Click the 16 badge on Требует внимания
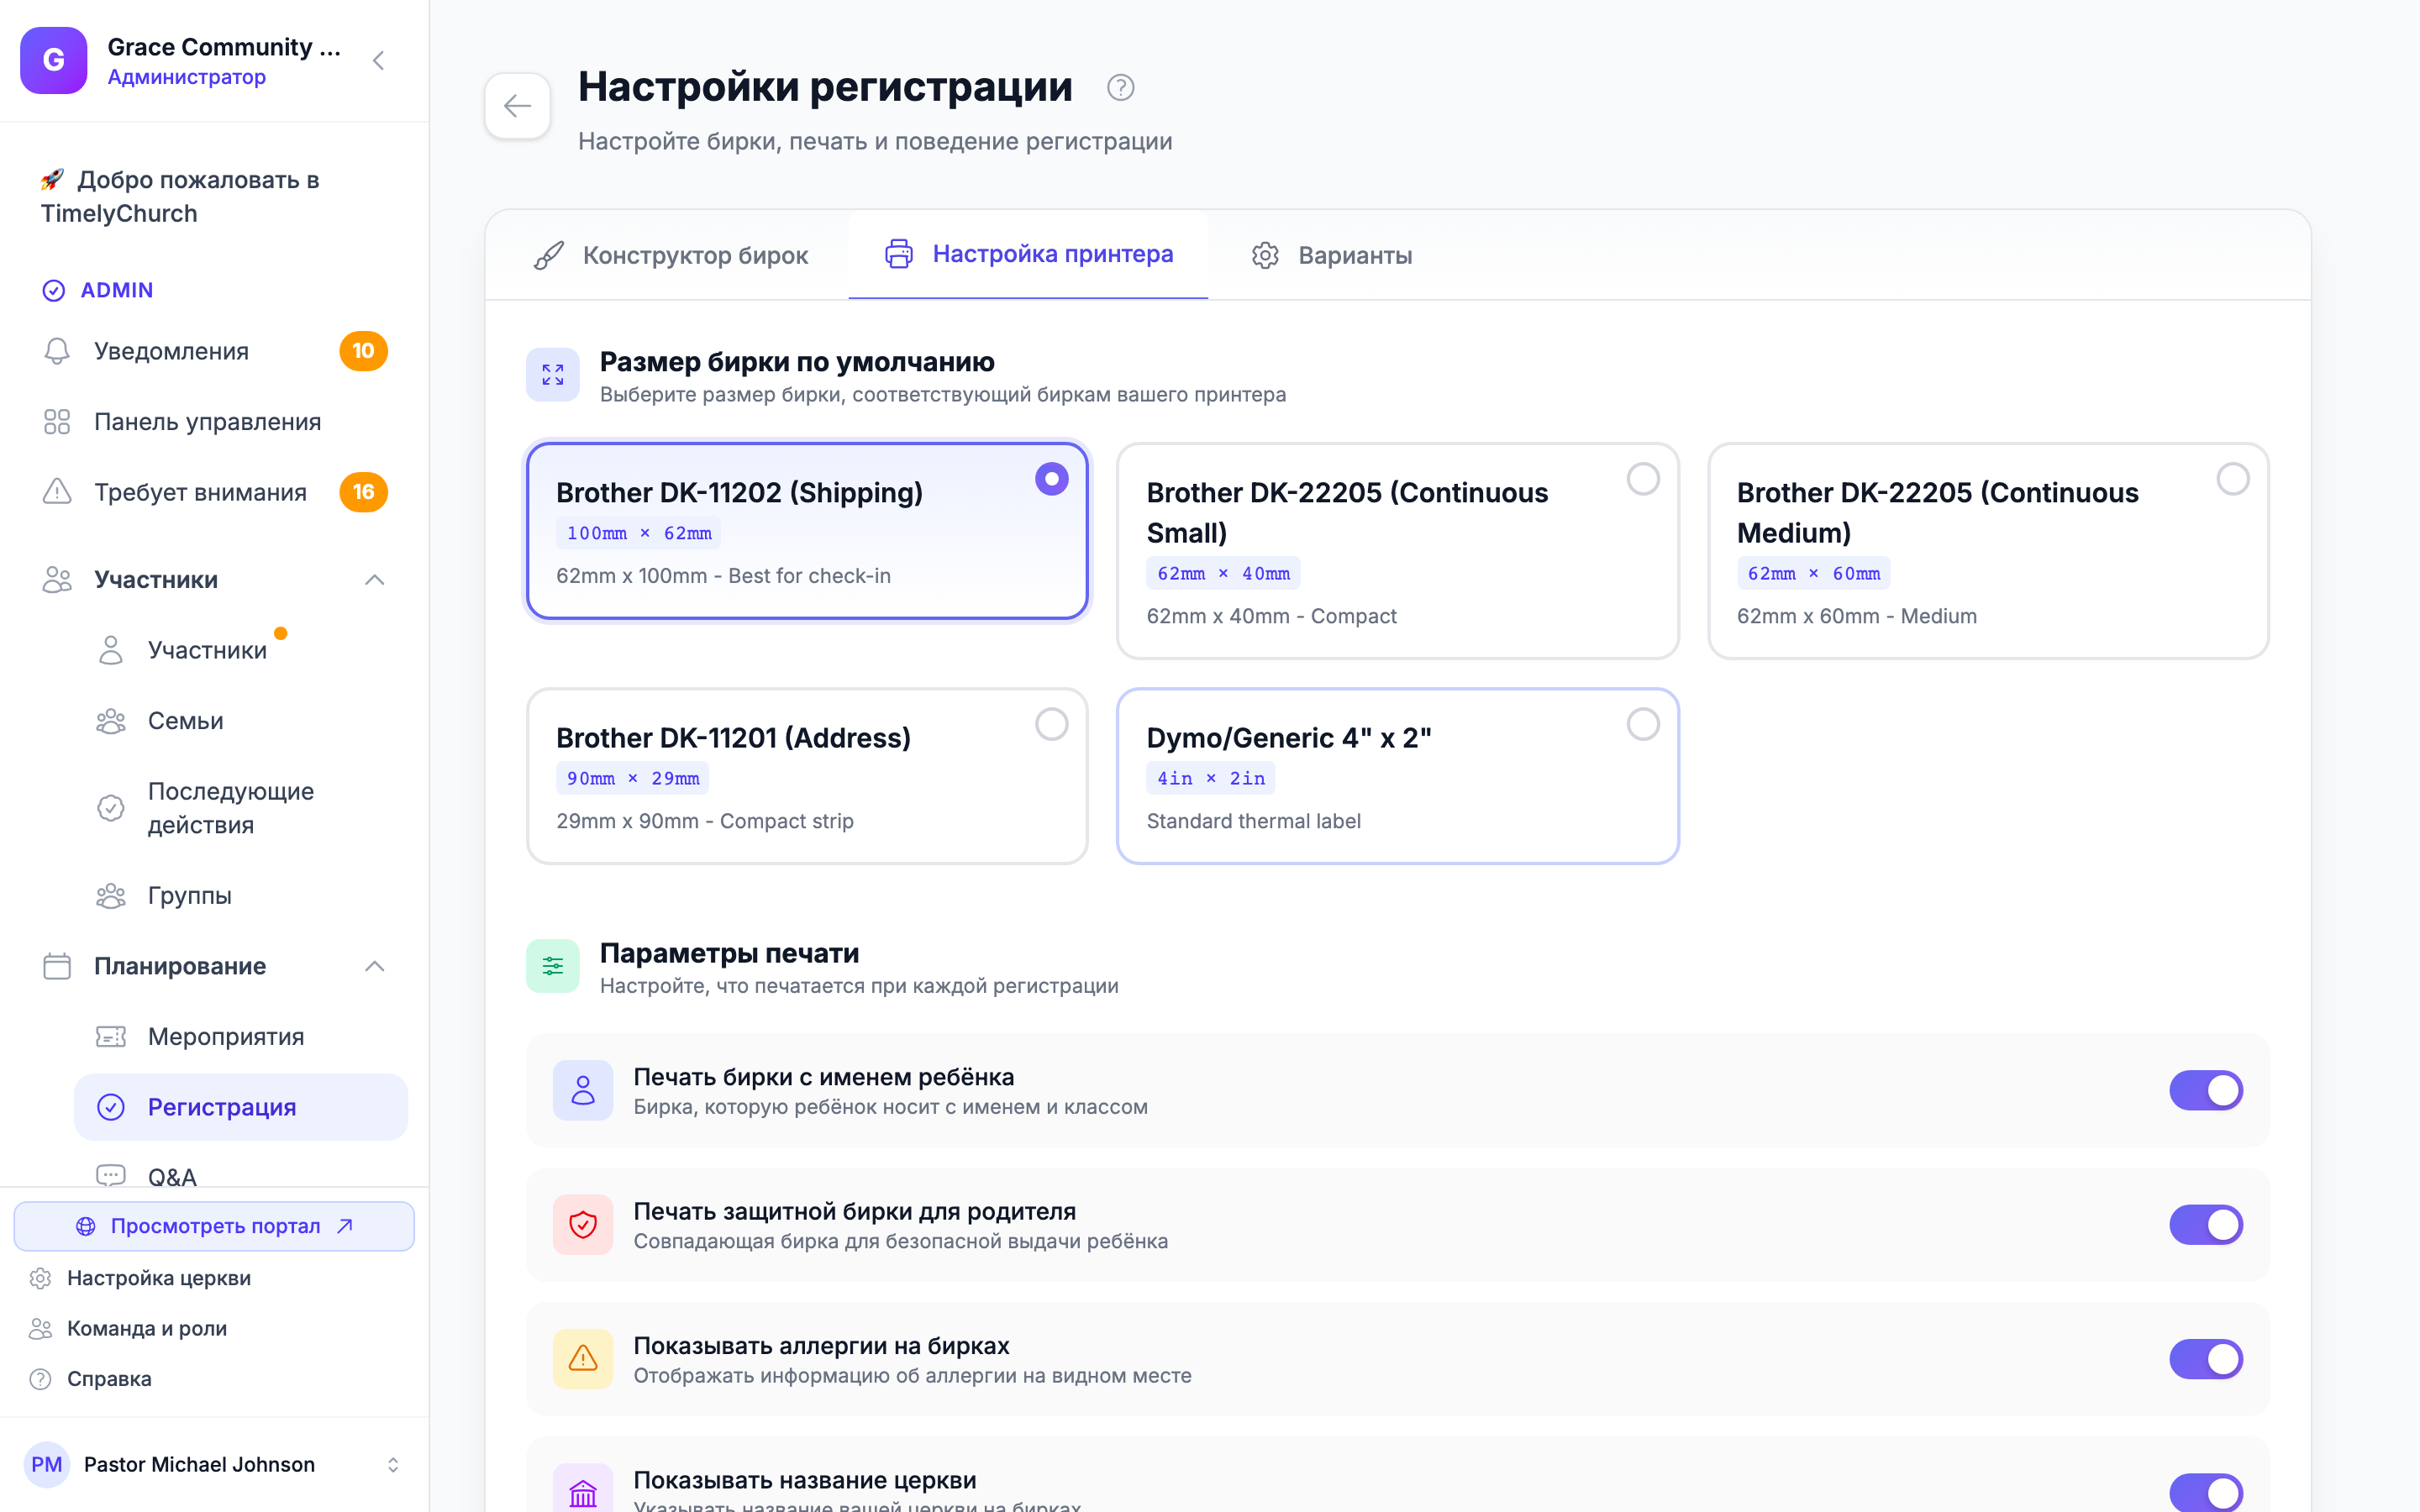This screenshot has width=2420, height=1512. point(363,492)
